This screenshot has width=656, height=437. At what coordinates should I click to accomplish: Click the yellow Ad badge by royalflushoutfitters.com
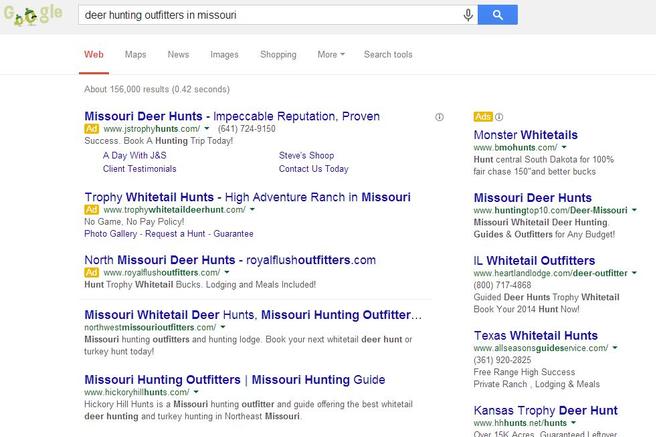tap(92, 273)
